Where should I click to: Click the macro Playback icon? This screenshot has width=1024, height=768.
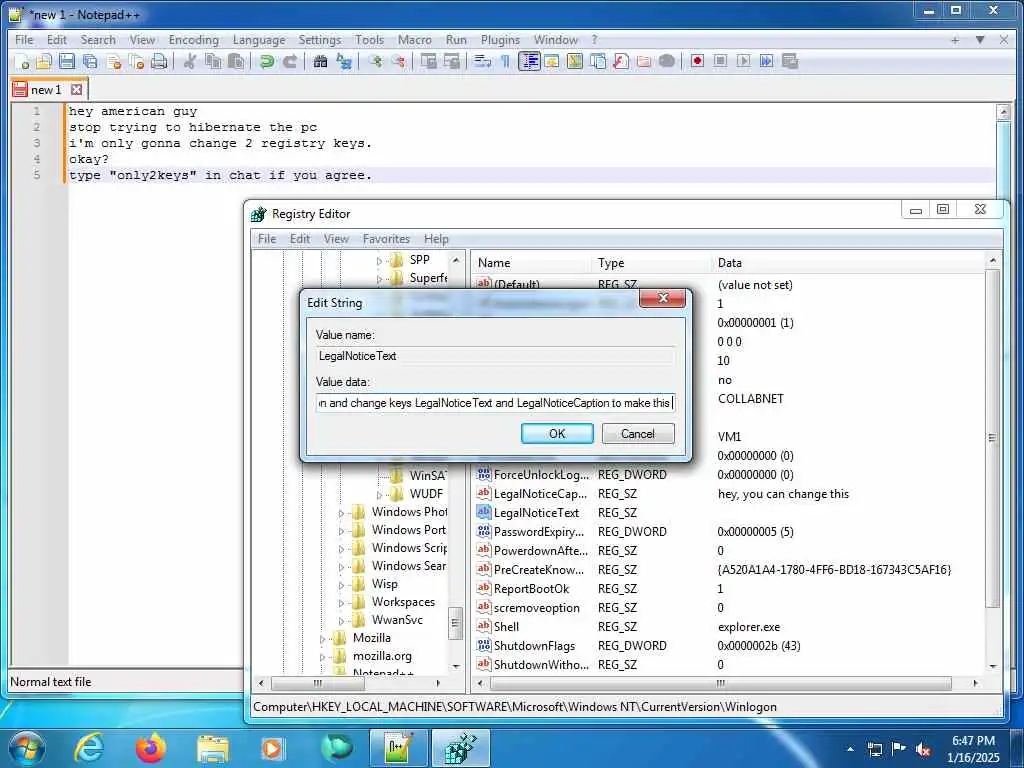point(743,61)
